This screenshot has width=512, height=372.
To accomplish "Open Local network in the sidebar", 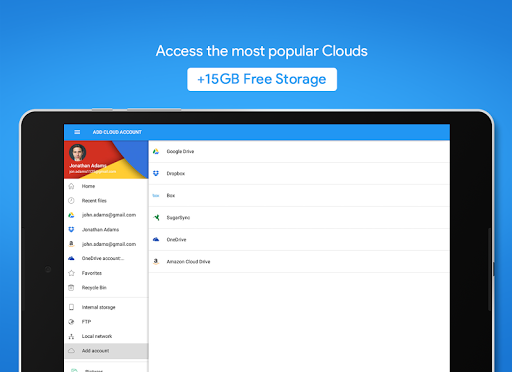I will [x=106, y=336].
